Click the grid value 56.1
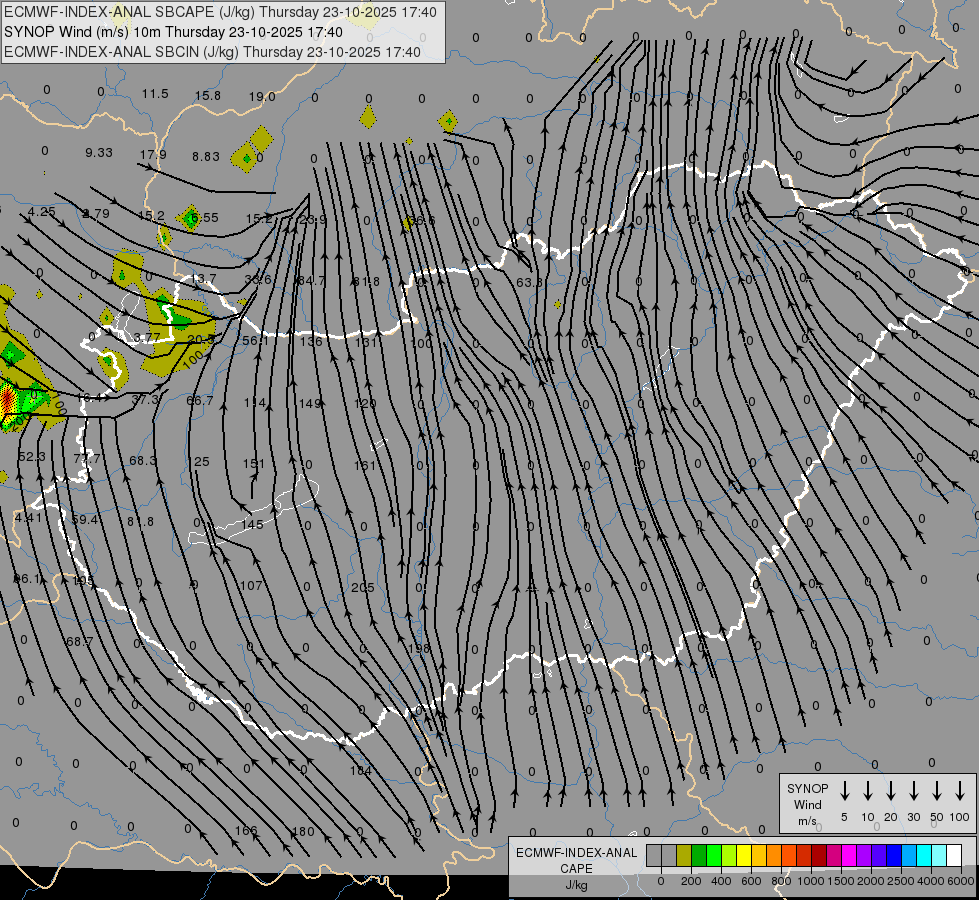This screenshot has width=979, height=900. 255,341
